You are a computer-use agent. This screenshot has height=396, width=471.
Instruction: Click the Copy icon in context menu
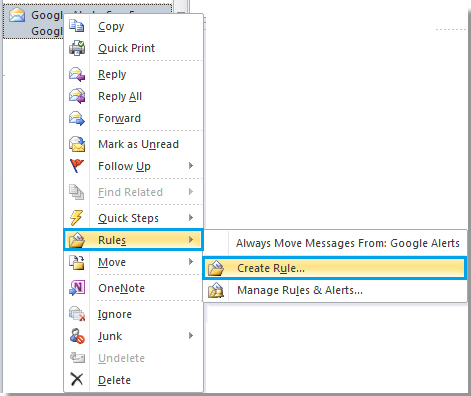pos(77,26)
